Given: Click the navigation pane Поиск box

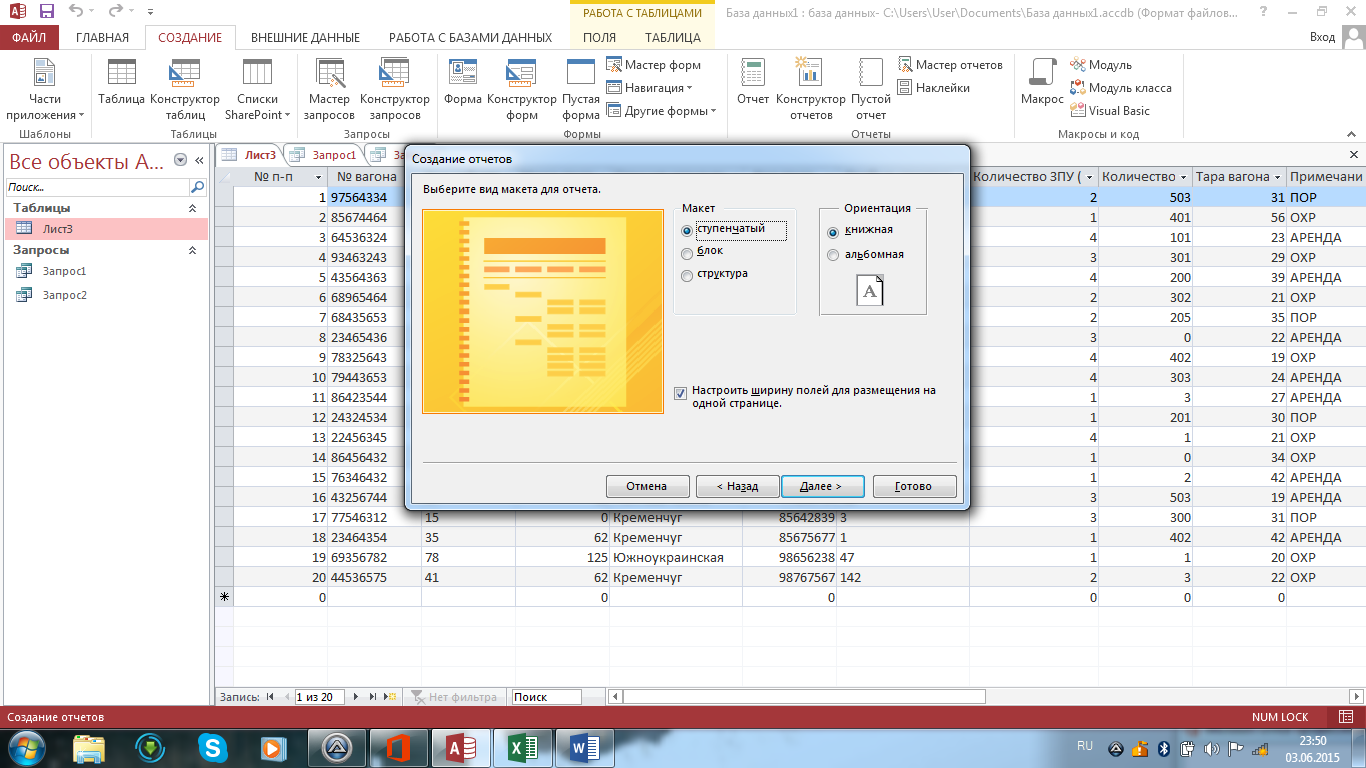Looking at the screenshot, I should pyautogui.click(x=98, y=187).
